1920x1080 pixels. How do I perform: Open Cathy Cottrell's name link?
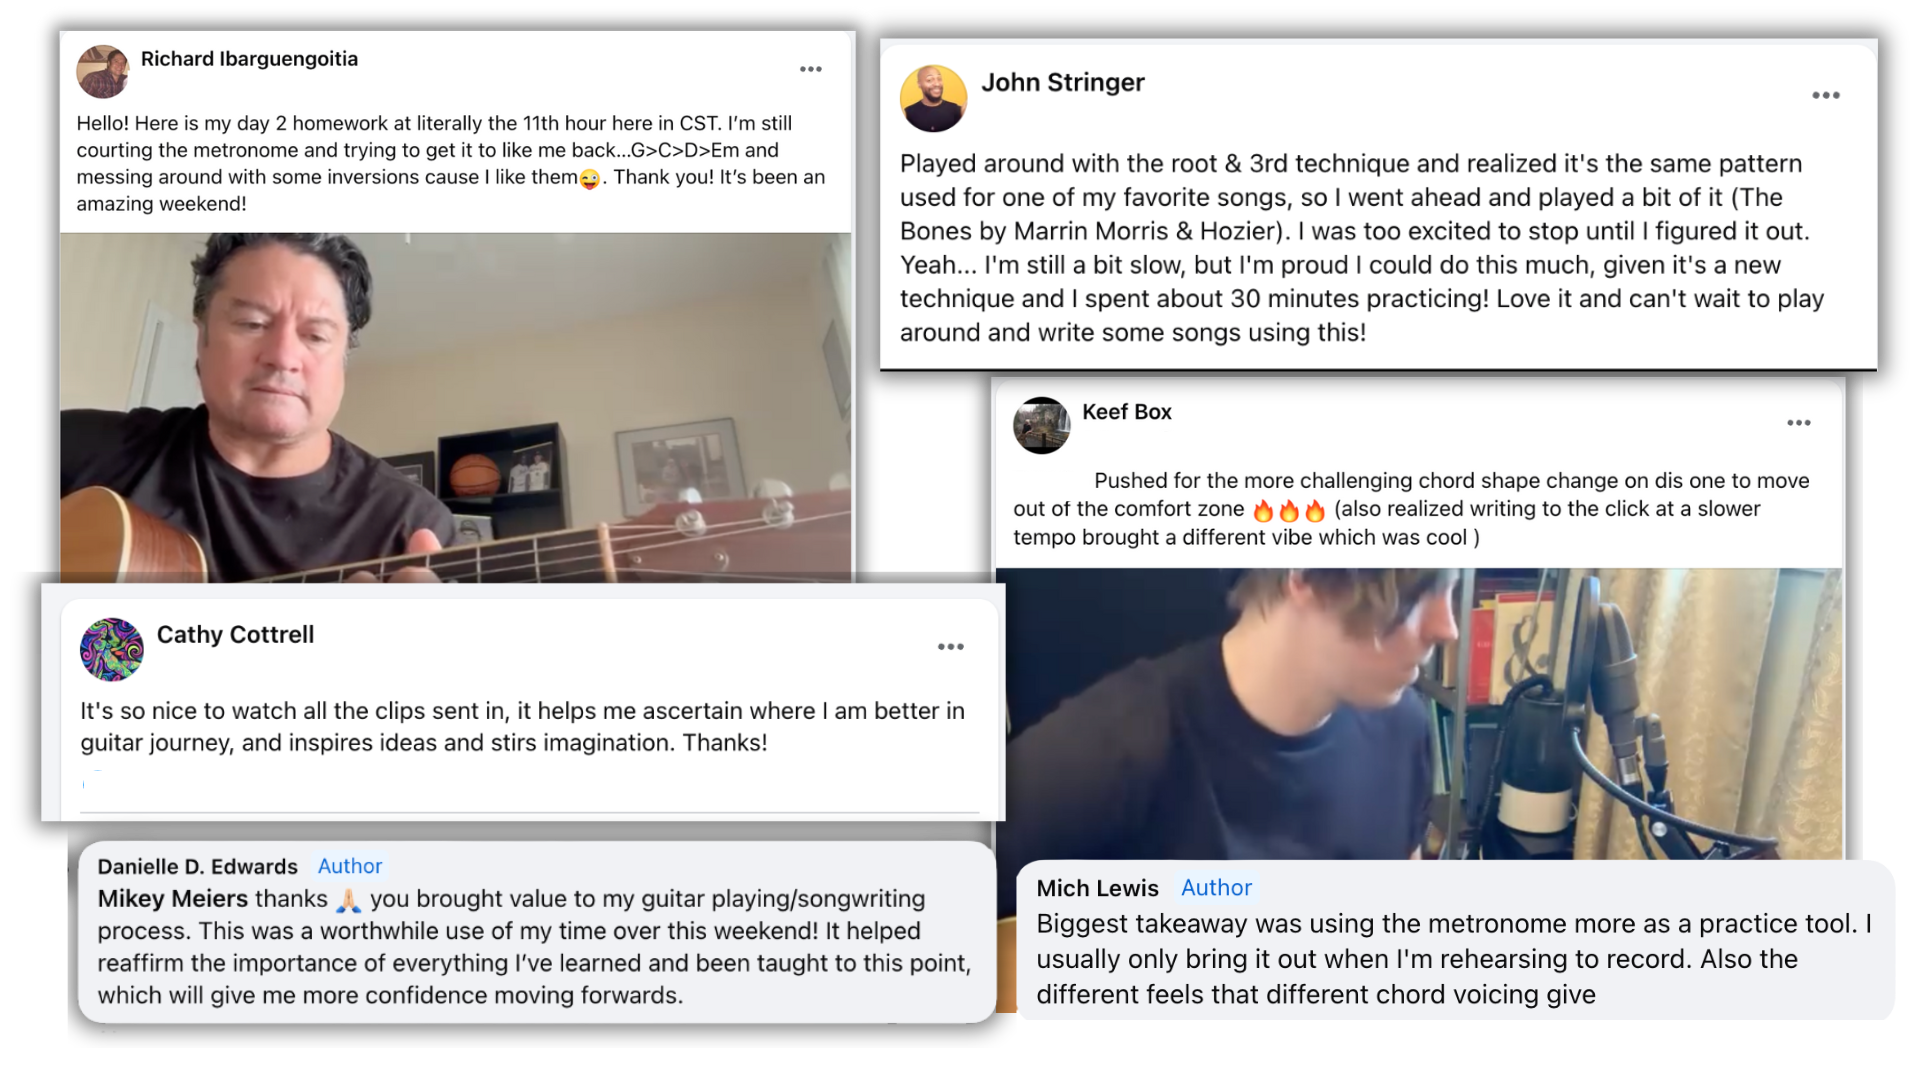tap(236, 635)
